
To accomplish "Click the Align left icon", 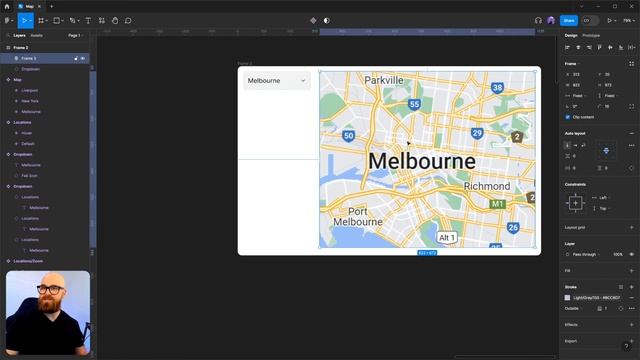I will 567,47.
